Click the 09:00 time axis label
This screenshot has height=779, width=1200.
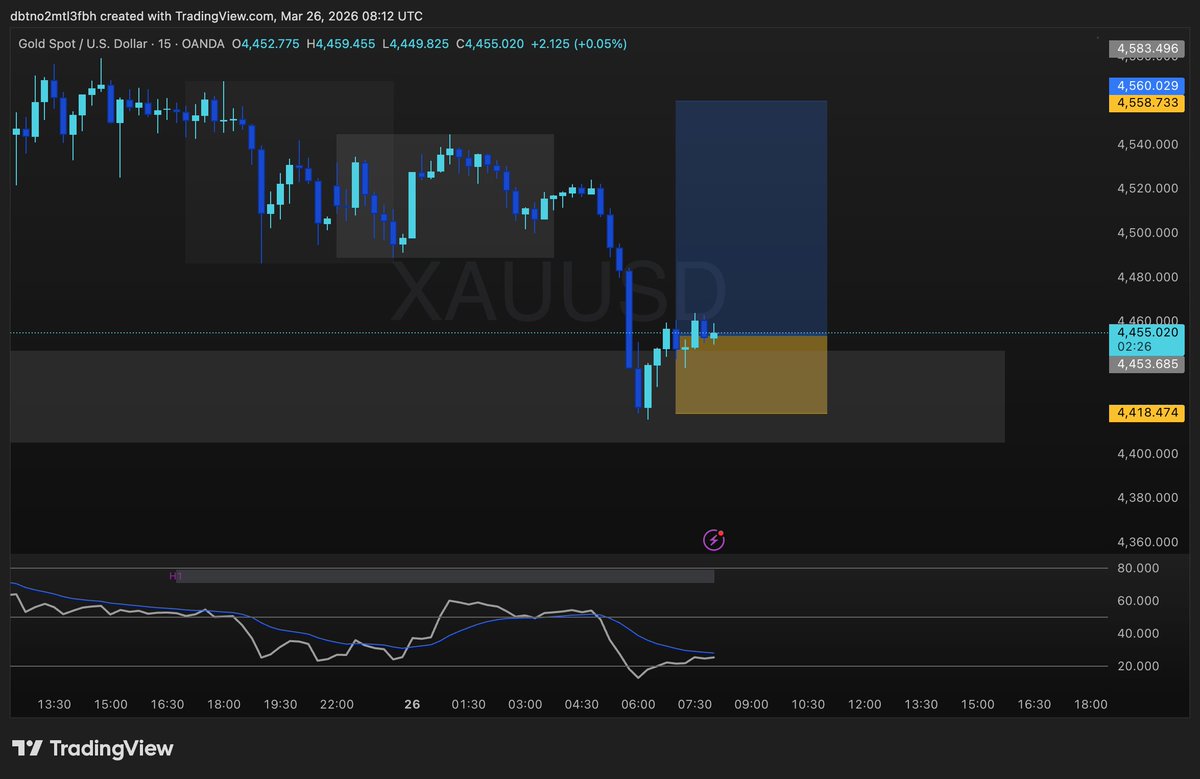(751, 704)
